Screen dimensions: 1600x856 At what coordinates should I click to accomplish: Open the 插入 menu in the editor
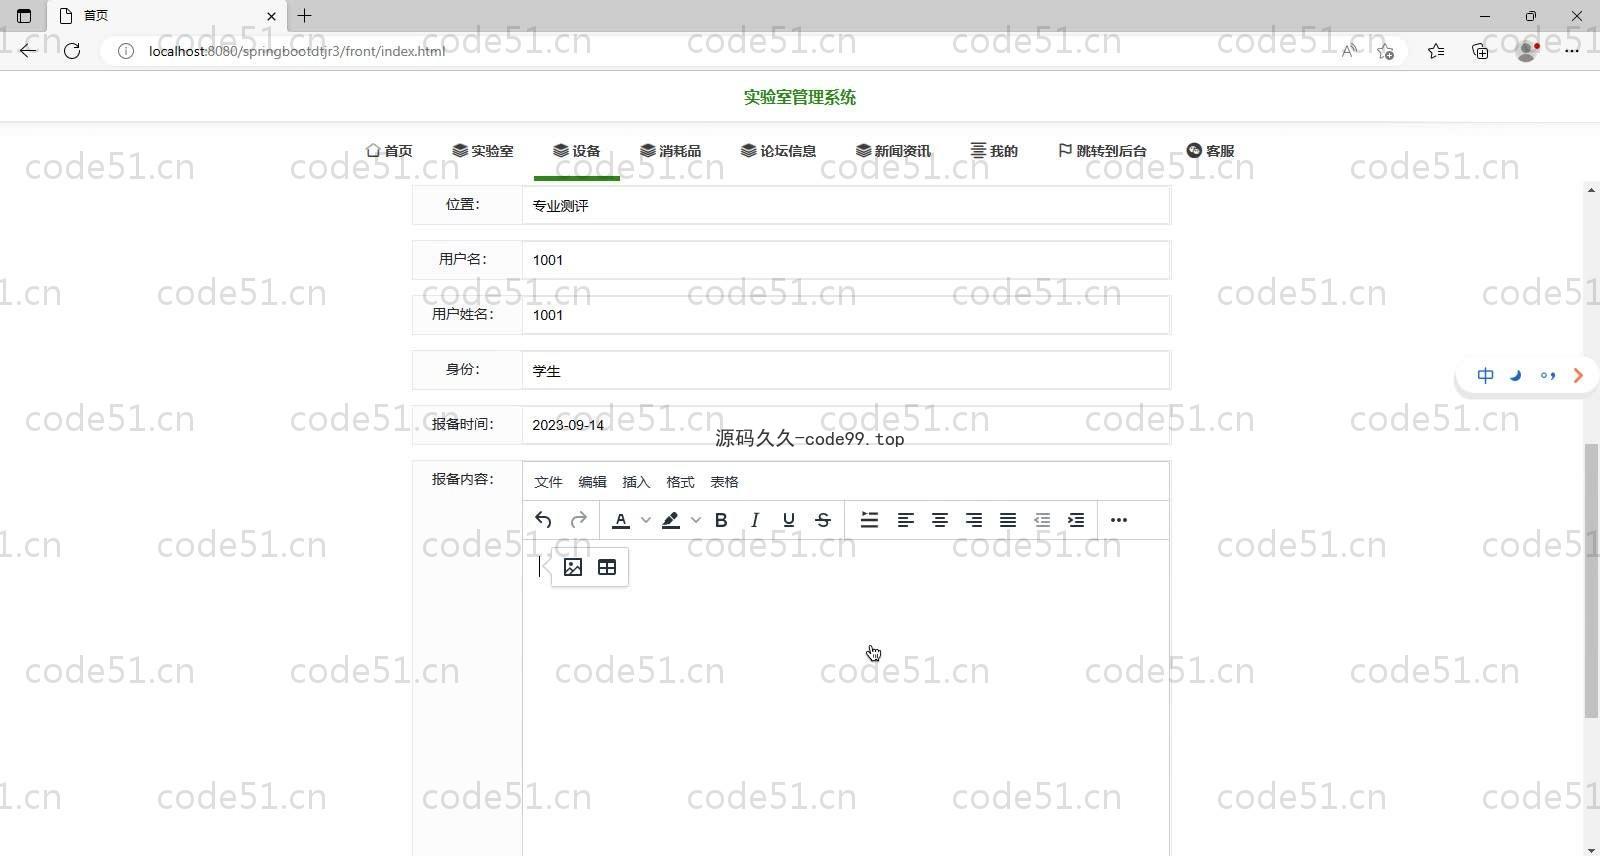(x=636, y=482)
